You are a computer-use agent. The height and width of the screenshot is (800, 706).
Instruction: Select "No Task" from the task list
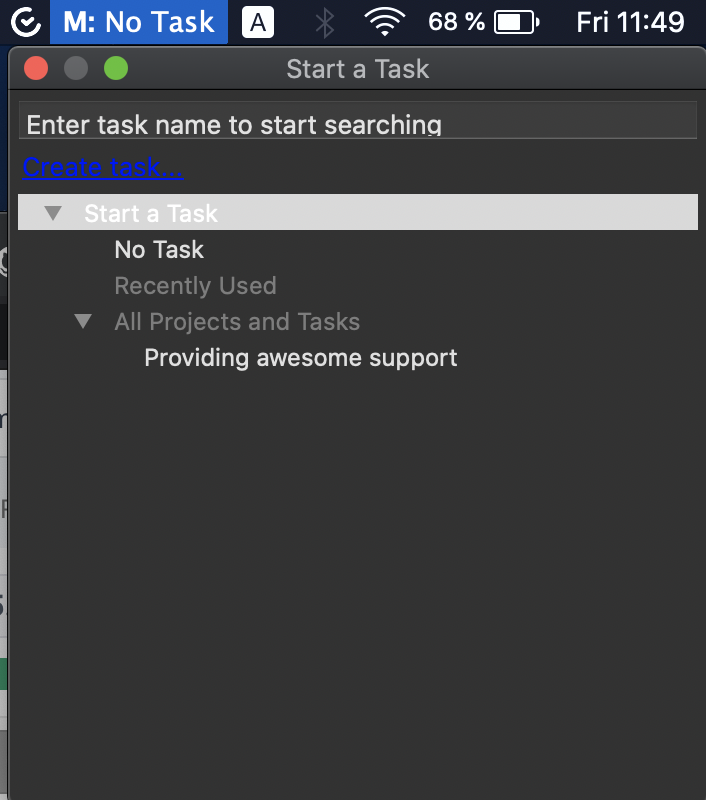coord(158,249)
